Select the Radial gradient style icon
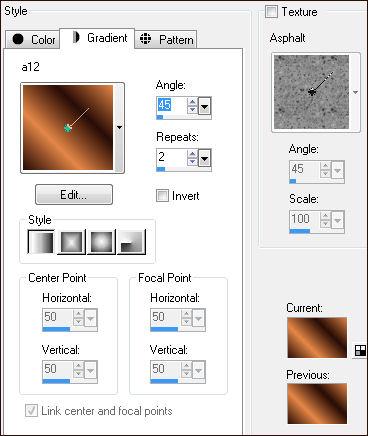The height and width of the screenshot is (436, 368). (131, 242)
